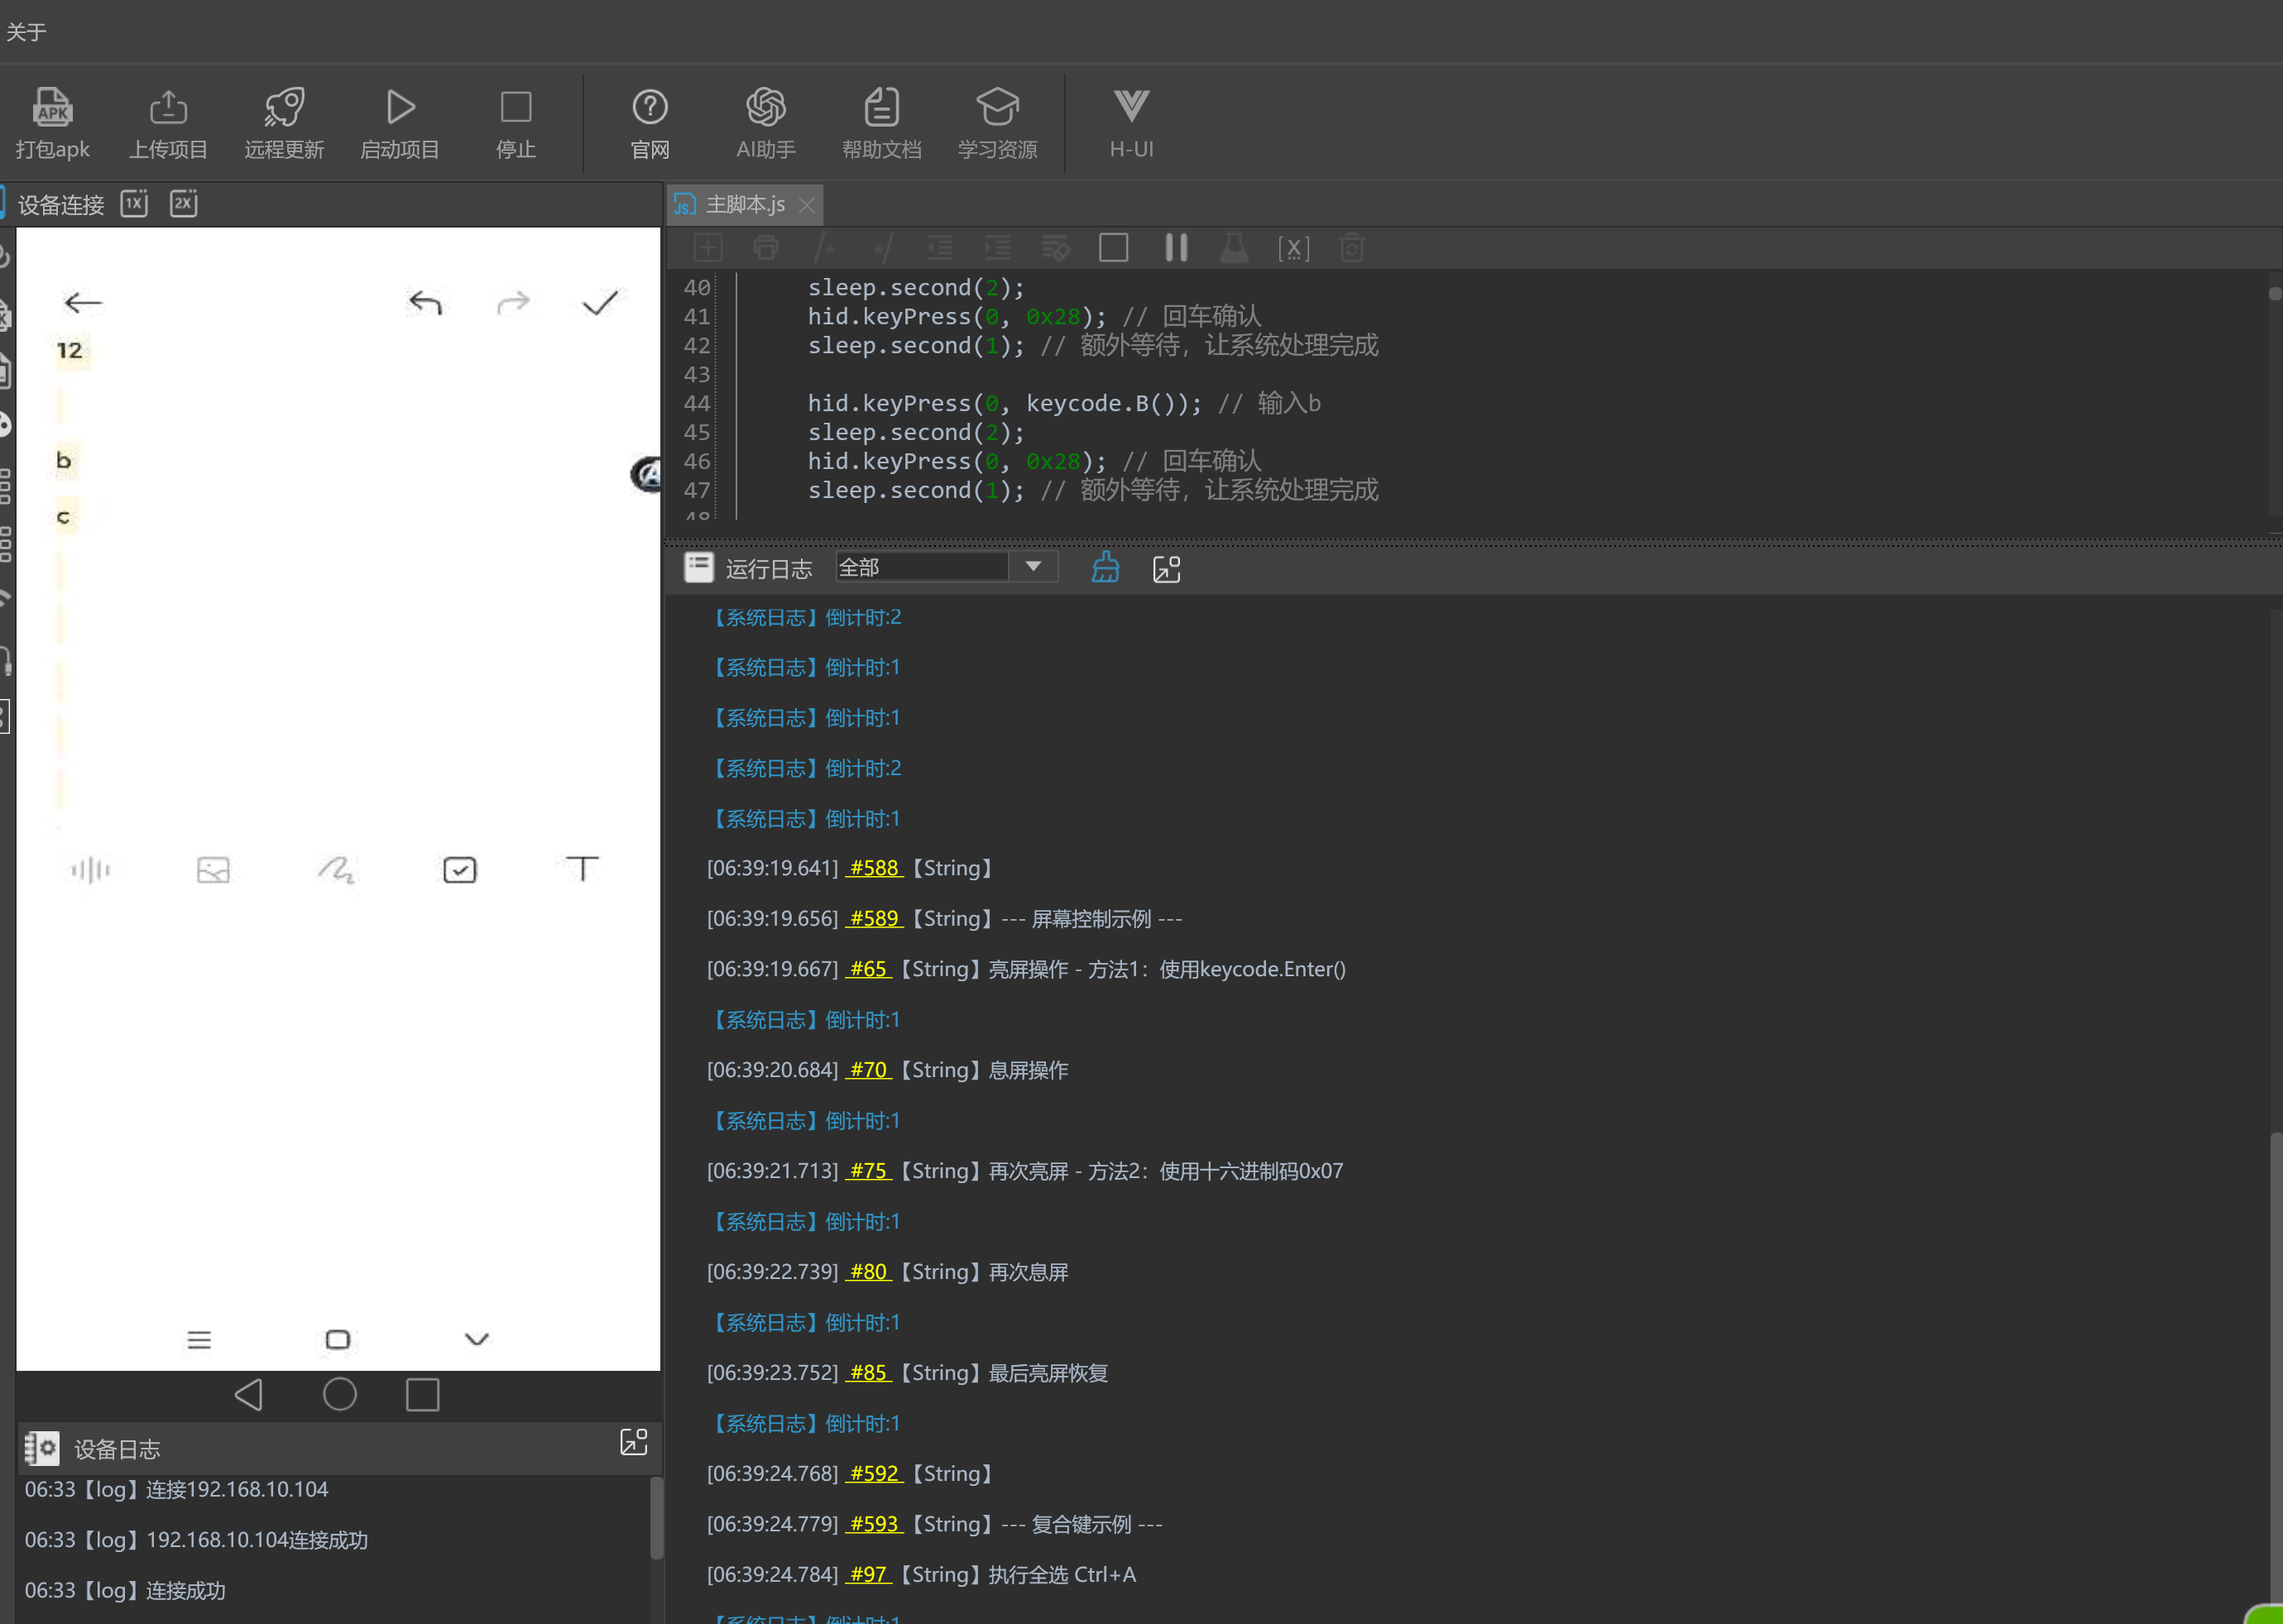The image size is (2283, 1624).
Task: Tap the back arrow in phone screen
Action: coord(82,302)
